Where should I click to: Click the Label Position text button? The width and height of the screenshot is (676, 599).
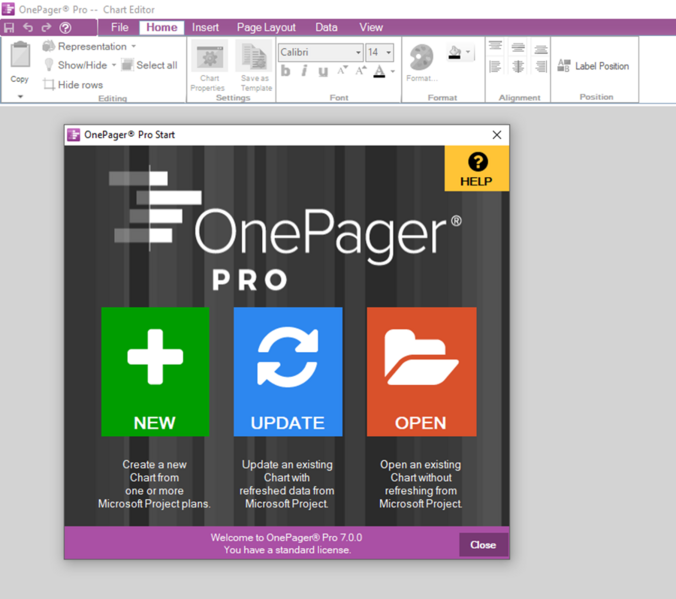pos(602,66)
